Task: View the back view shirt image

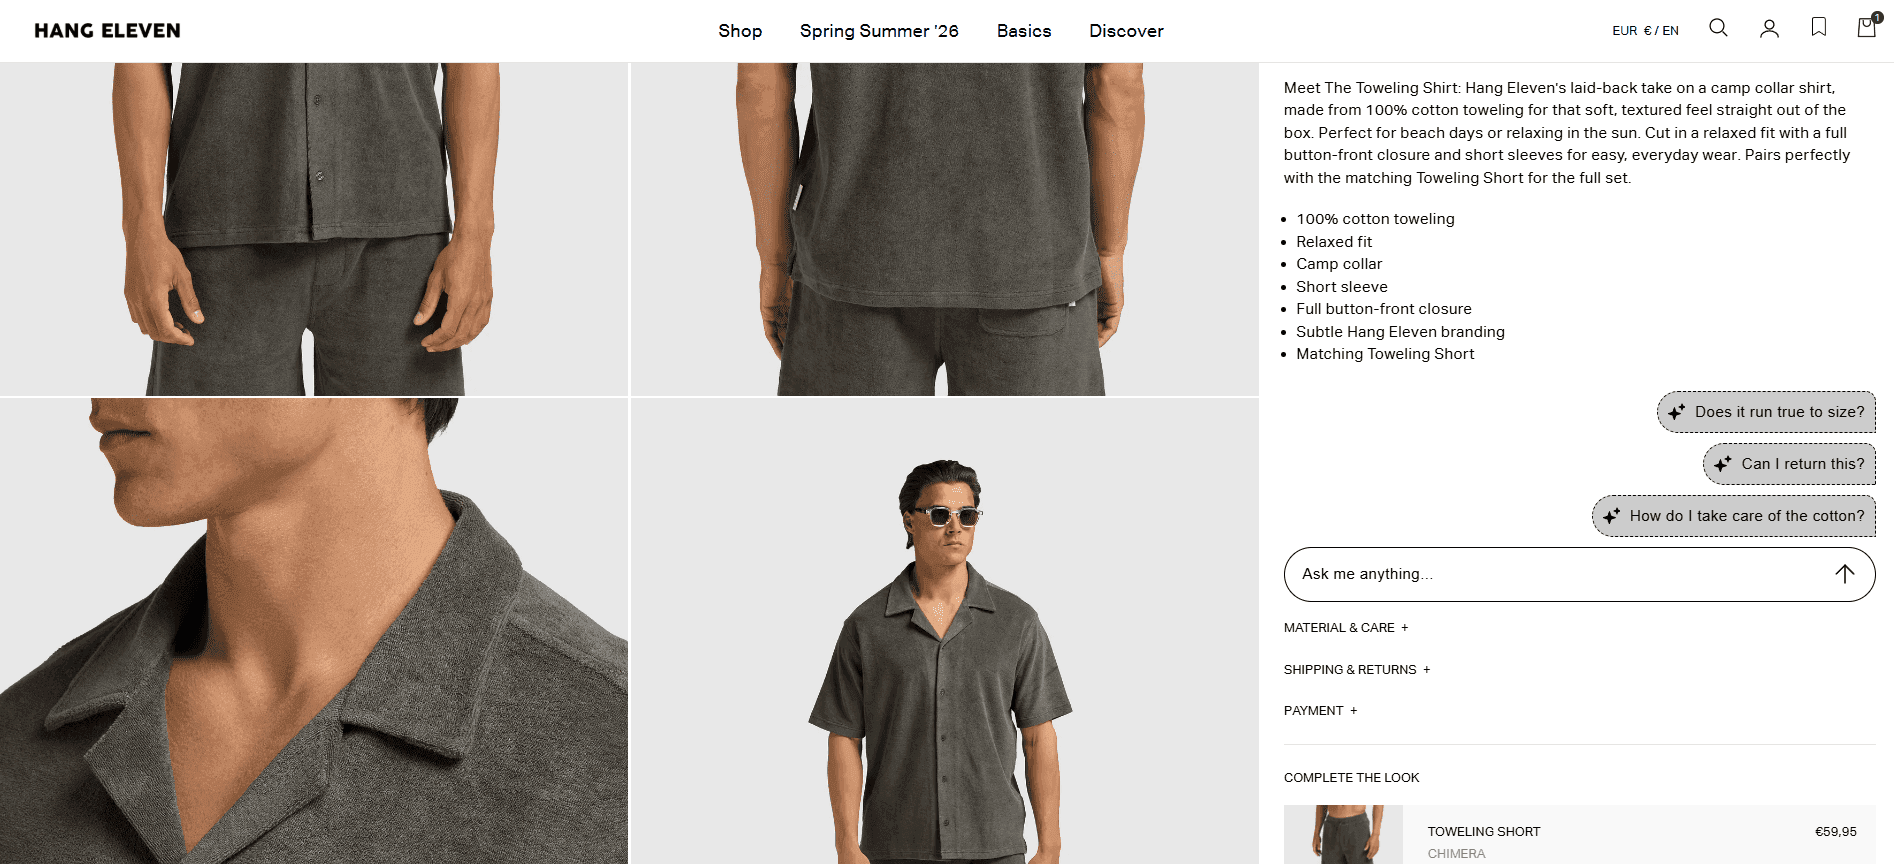Action: point(944,229)
